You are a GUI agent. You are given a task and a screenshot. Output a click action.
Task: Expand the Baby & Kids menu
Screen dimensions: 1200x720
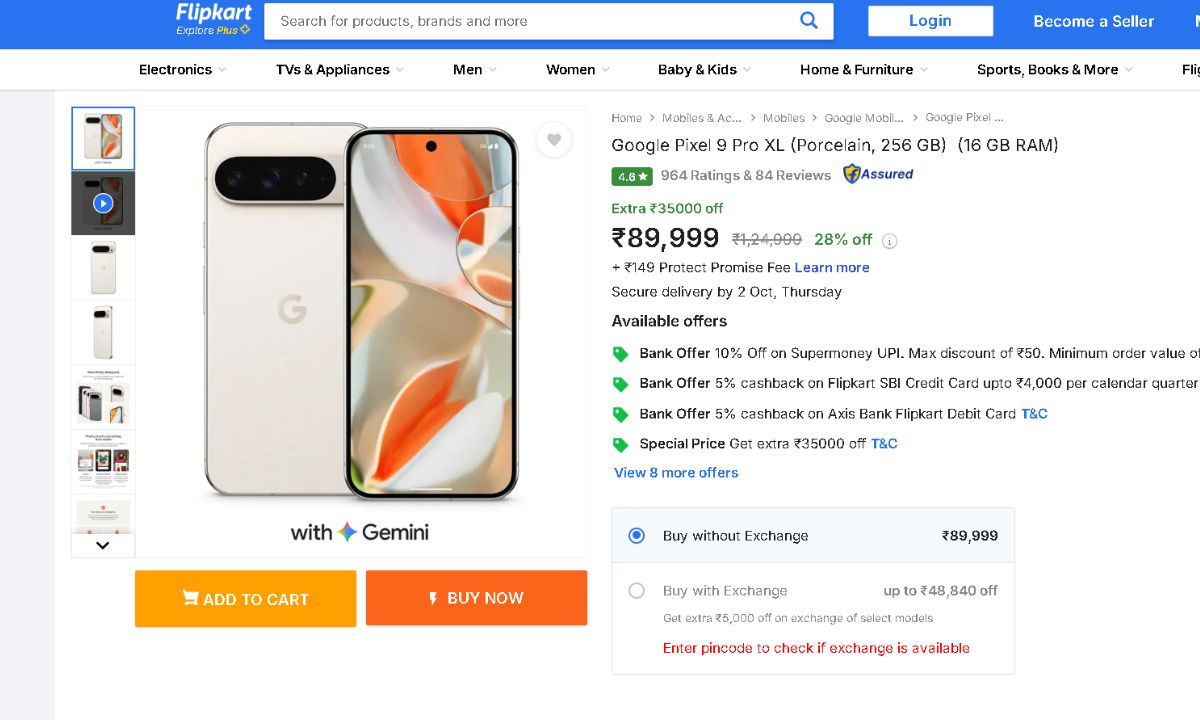(704, 70)
